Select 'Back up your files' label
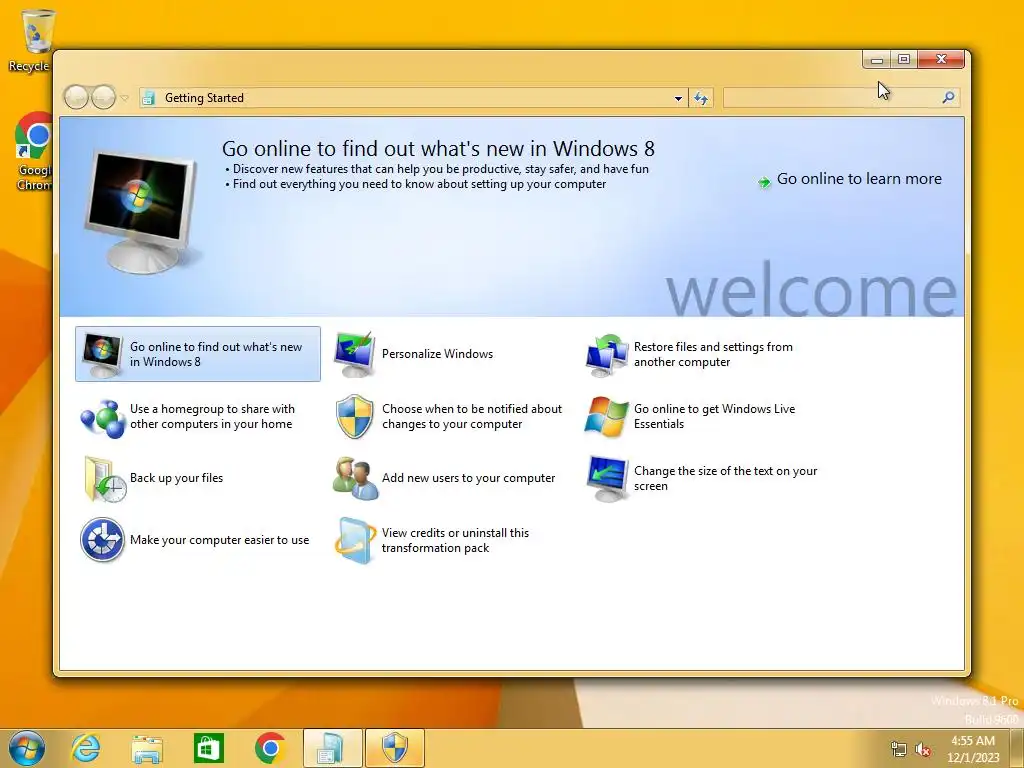This screenshot has height=768, width=1024. 176,478
